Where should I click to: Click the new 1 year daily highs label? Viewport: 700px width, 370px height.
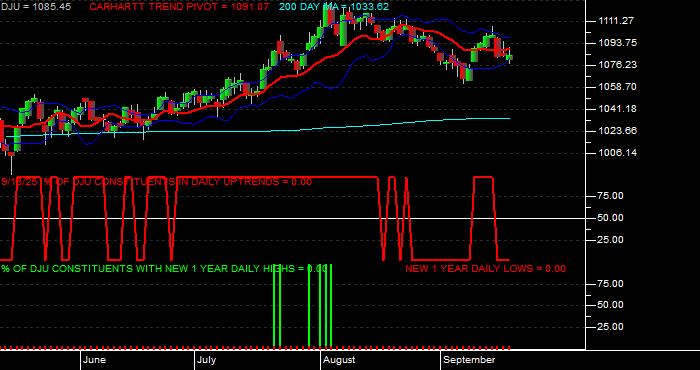coord(165,269)
